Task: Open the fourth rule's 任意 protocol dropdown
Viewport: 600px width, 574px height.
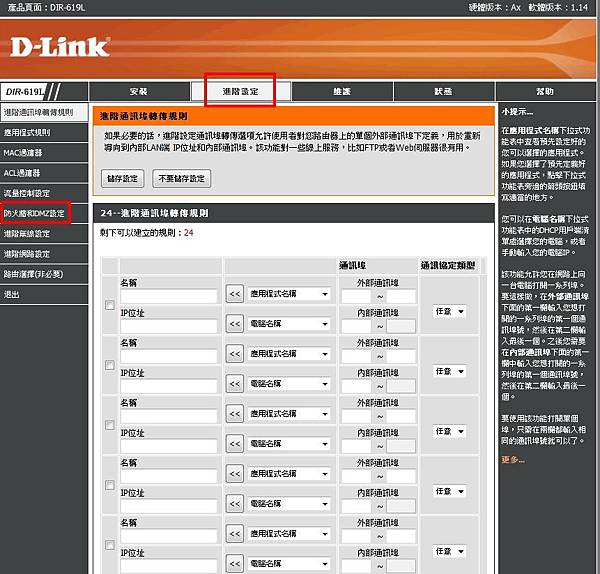Action: [450, 491]
